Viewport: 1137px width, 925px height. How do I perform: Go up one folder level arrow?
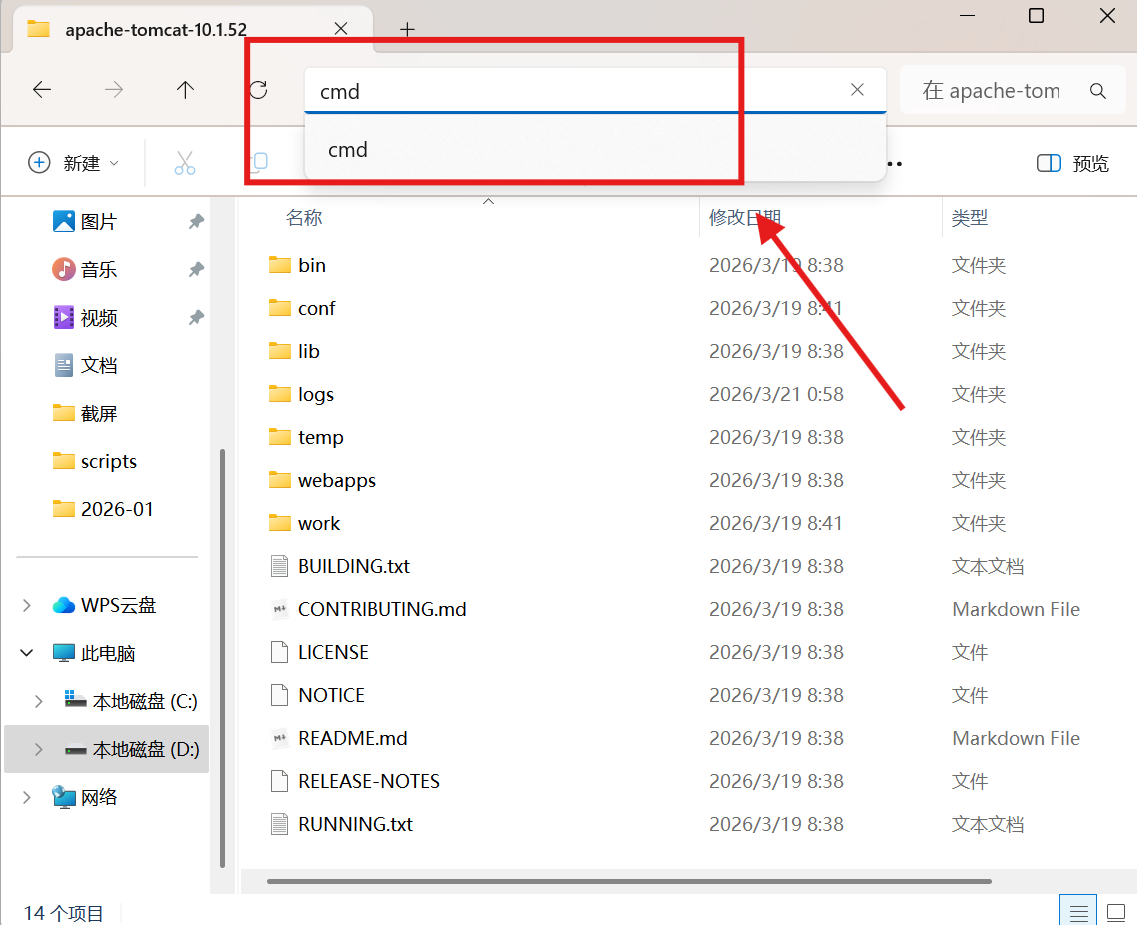pyautogui.click(x=186, y=90)
